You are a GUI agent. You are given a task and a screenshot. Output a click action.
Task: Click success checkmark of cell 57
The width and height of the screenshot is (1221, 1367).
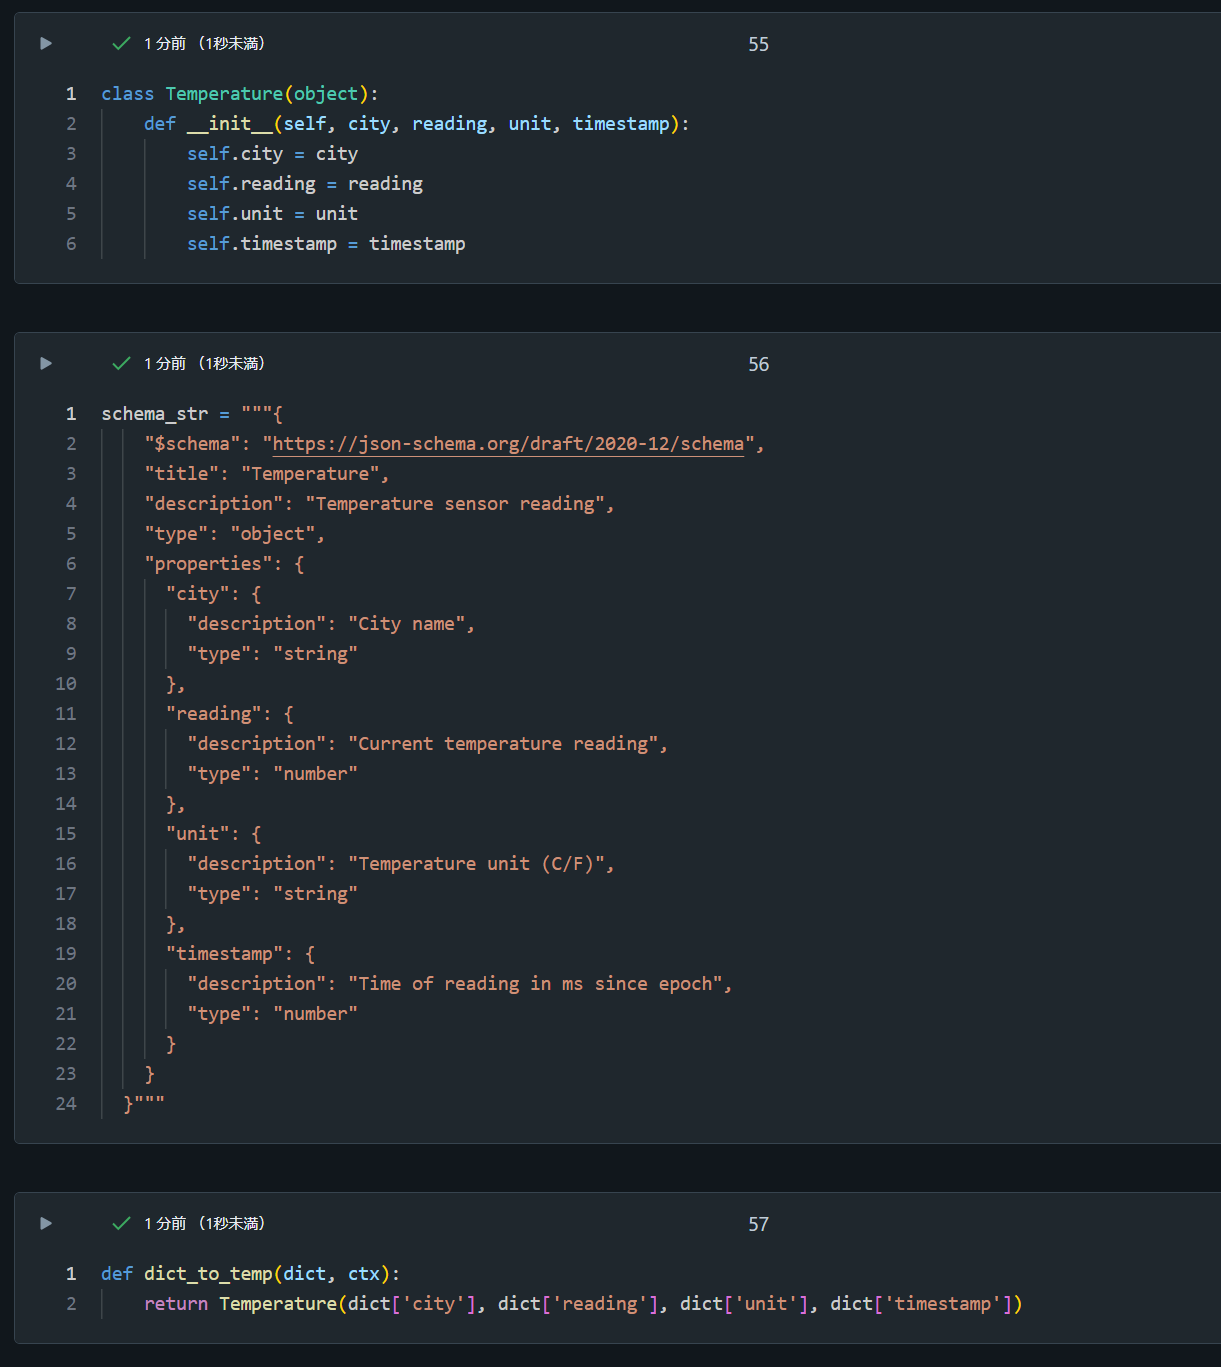(122, 1223)
